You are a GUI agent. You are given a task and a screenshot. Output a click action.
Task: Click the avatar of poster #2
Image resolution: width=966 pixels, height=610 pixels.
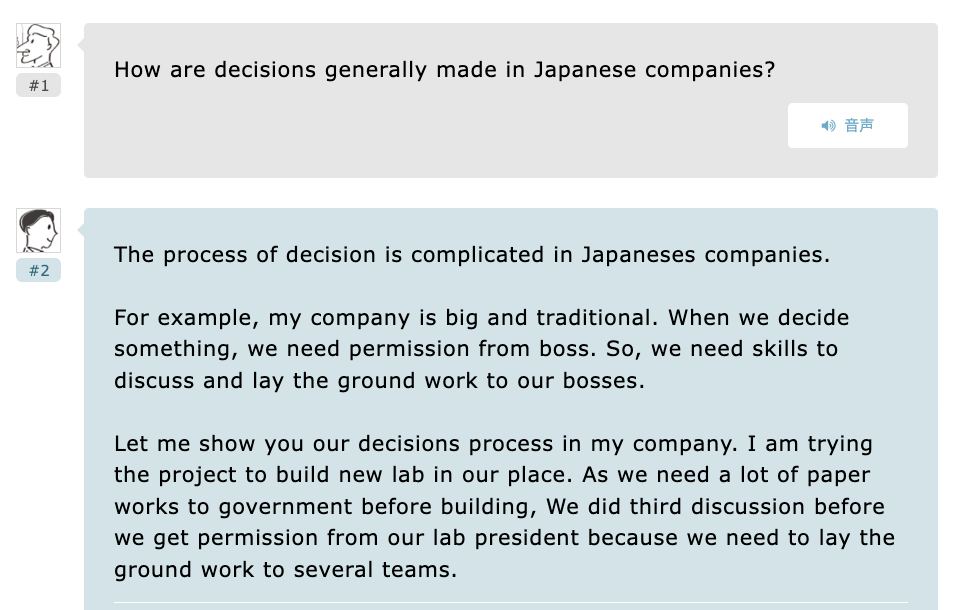coord(39,231)
